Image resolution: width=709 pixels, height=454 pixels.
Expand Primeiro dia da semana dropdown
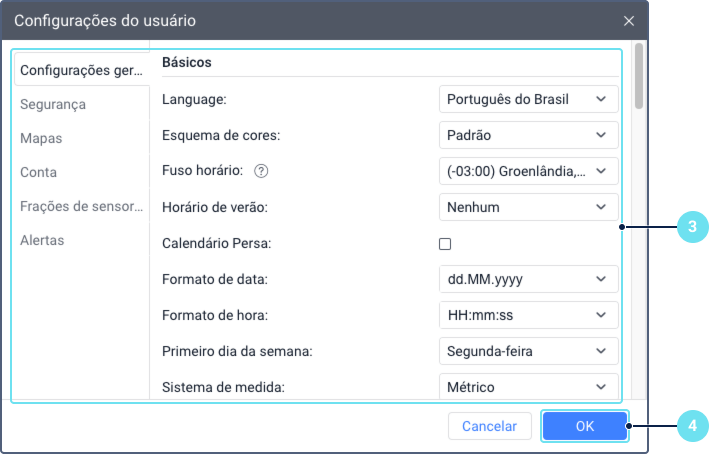[528, 351]
